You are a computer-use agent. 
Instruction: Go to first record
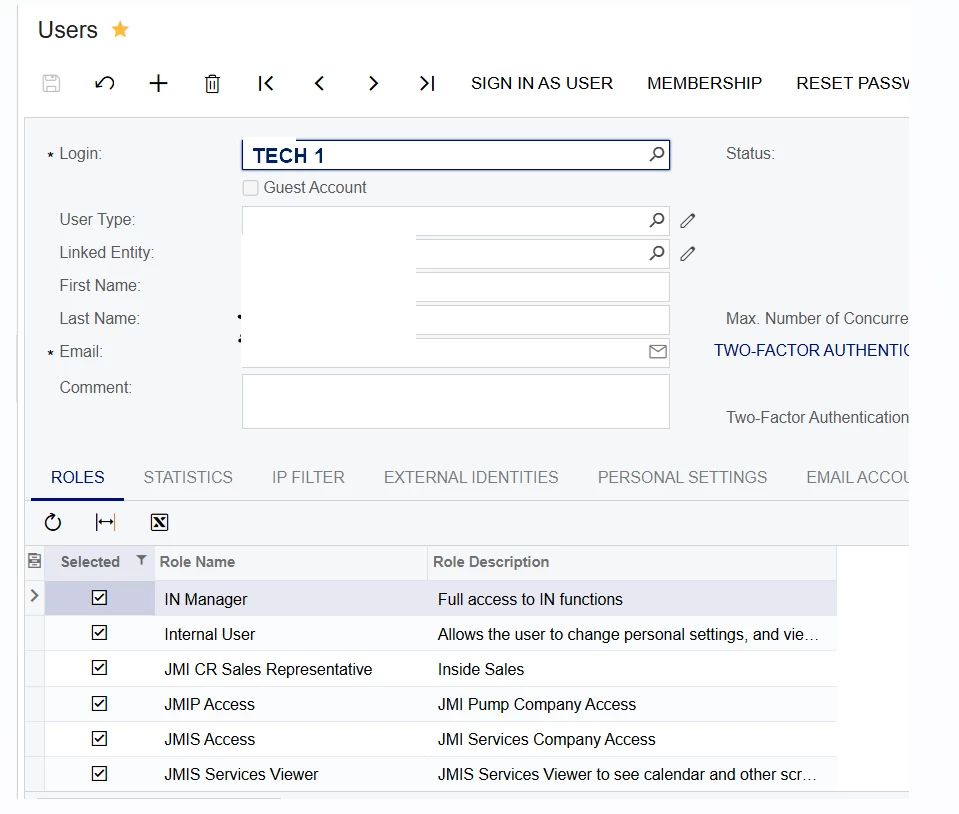coord(265,83)
